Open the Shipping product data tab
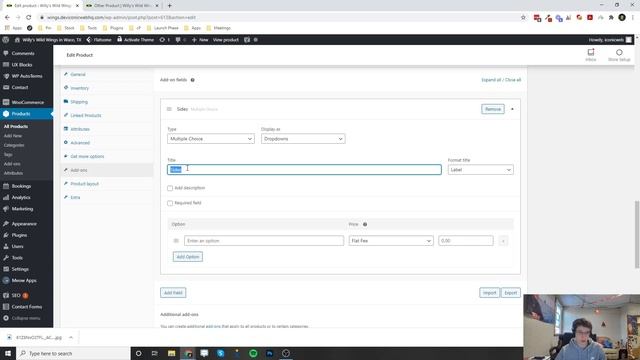This screenshot has width=640, height=360. pos(79,102)
